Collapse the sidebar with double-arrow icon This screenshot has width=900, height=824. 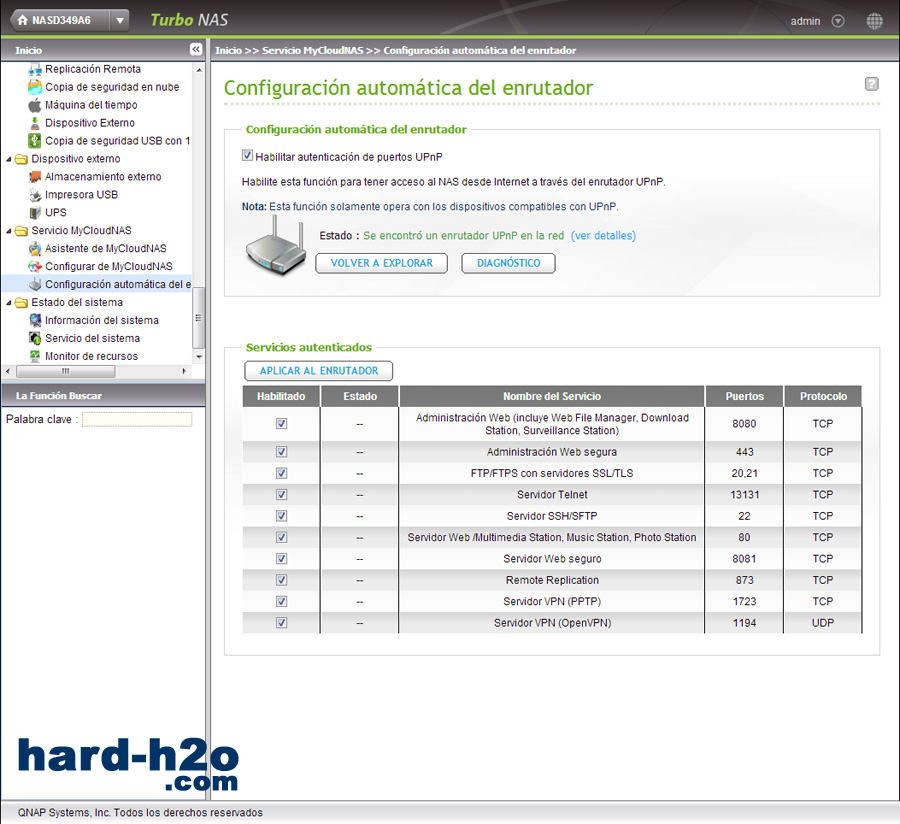[x=196, y=49]
